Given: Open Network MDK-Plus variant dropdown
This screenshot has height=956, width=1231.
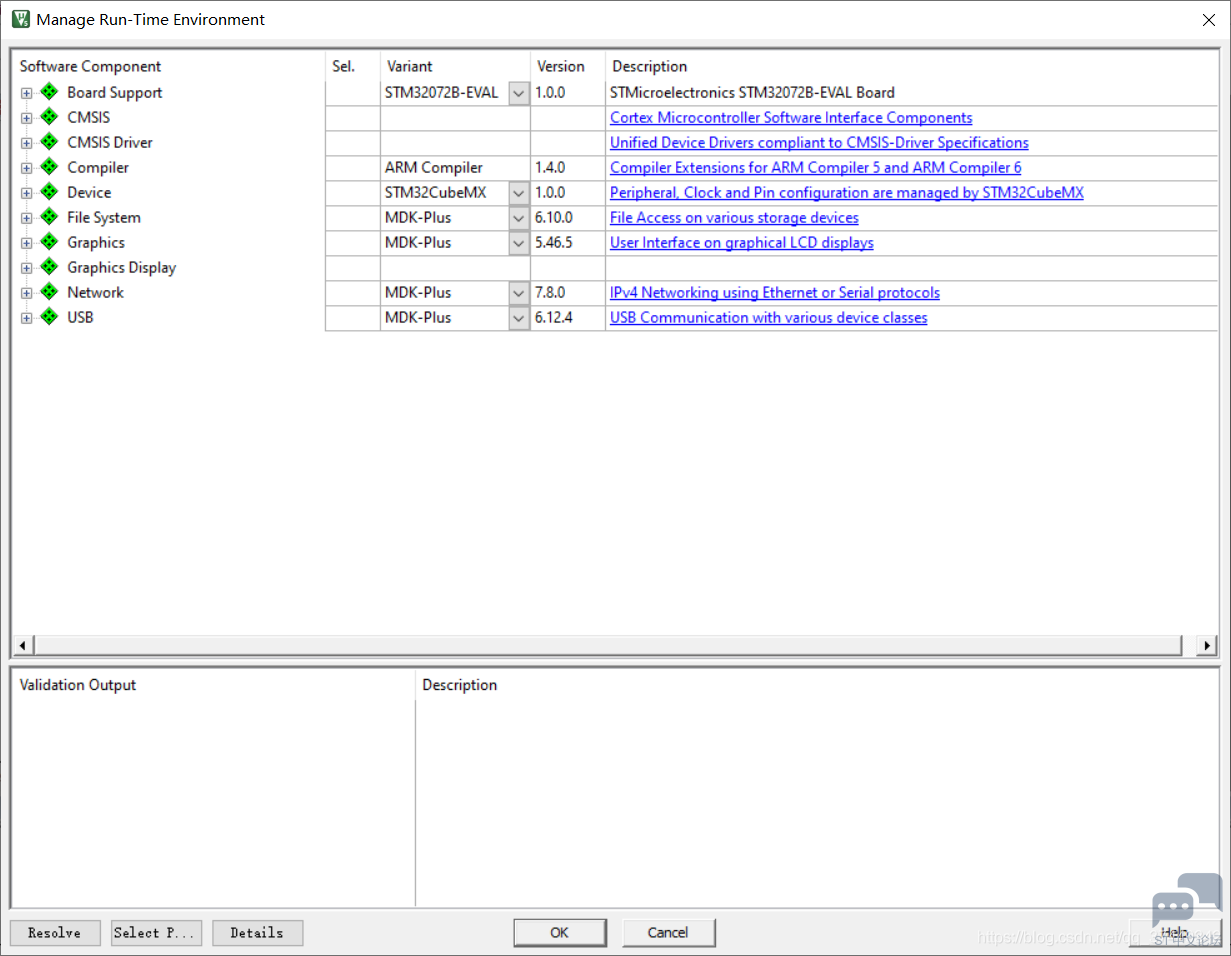Looking at the screenshot, I should pos(519,293).
